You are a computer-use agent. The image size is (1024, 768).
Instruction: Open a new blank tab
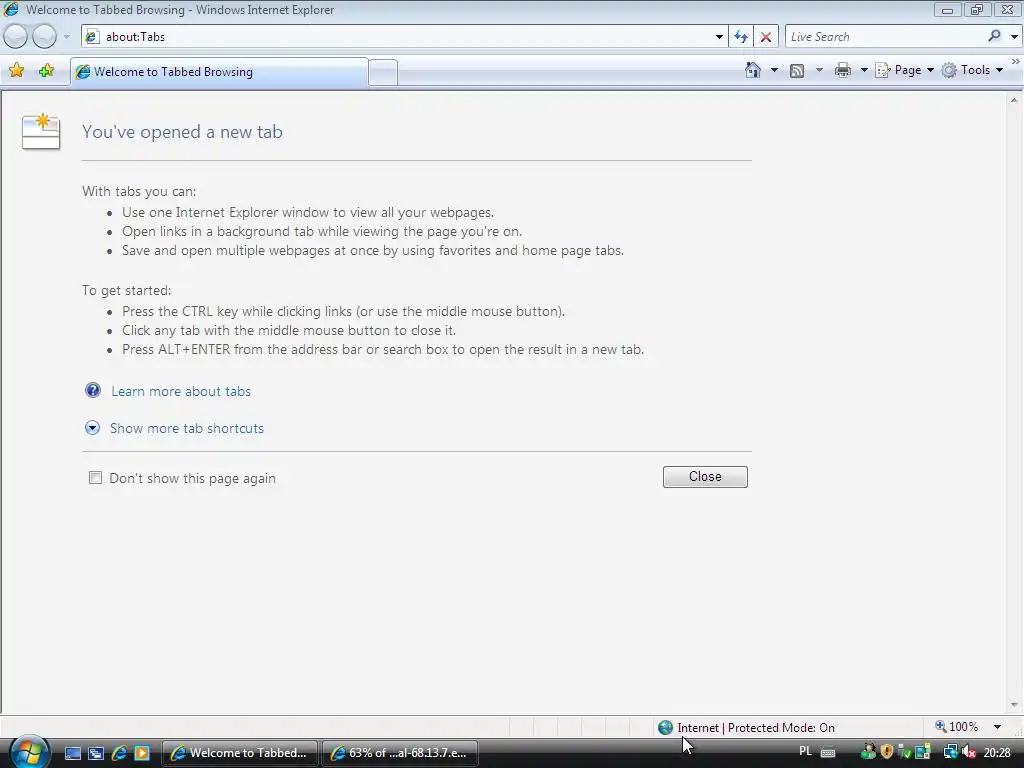(x=383, y=72)
